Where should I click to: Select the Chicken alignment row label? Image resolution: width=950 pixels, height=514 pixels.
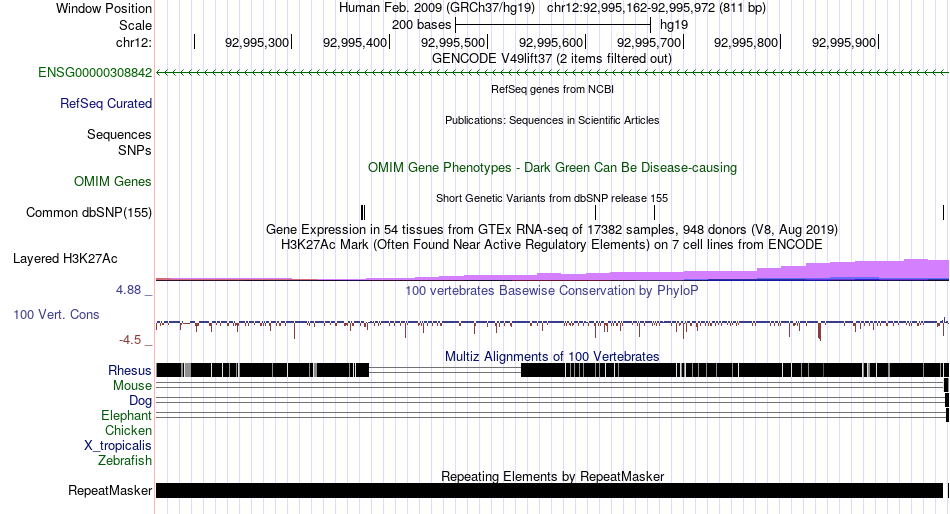[x=128, y=430]
